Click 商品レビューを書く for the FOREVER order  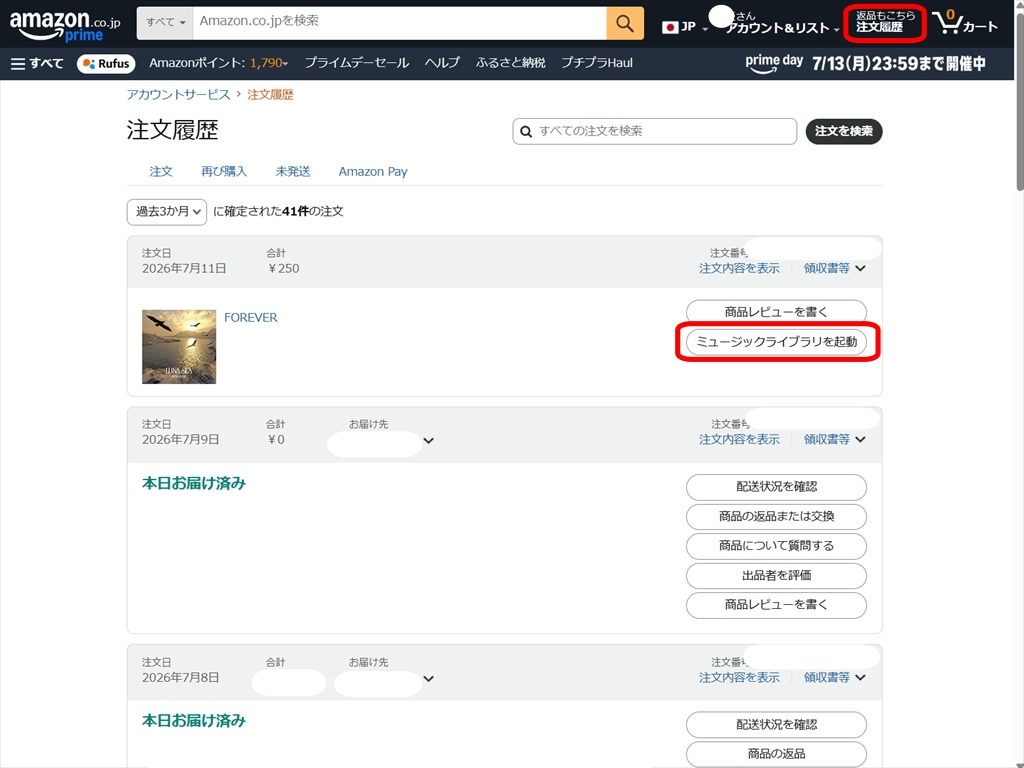click(776, 312)
